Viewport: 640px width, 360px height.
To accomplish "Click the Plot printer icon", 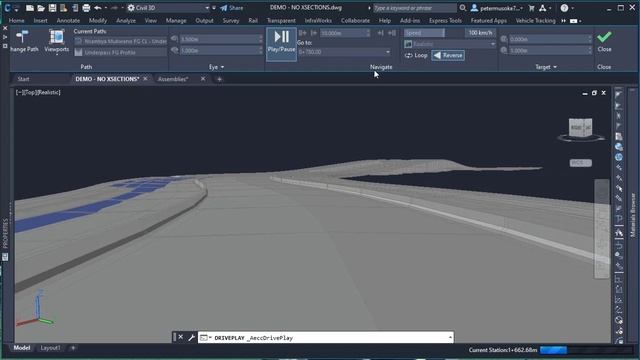I will tap(86, 8).
